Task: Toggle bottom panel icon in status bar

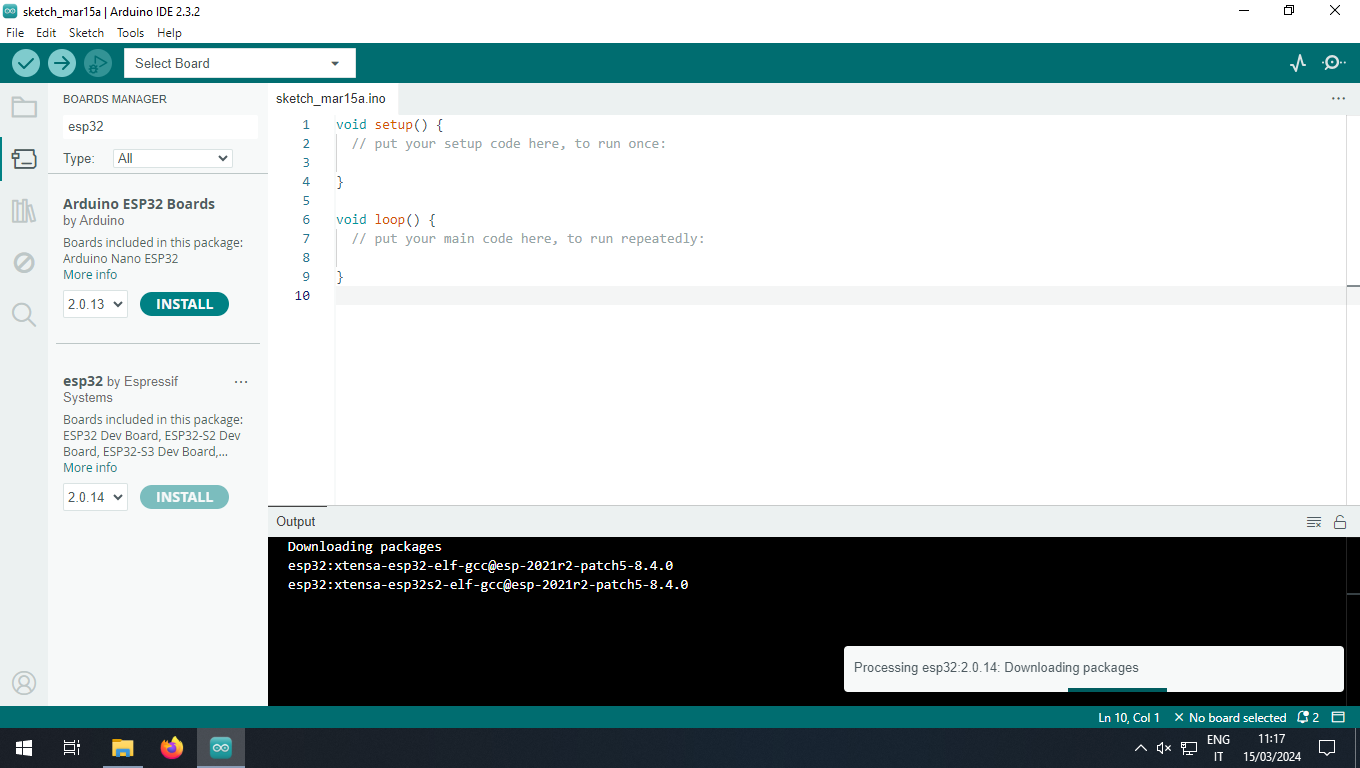Action: click(x=1340, y=717)
